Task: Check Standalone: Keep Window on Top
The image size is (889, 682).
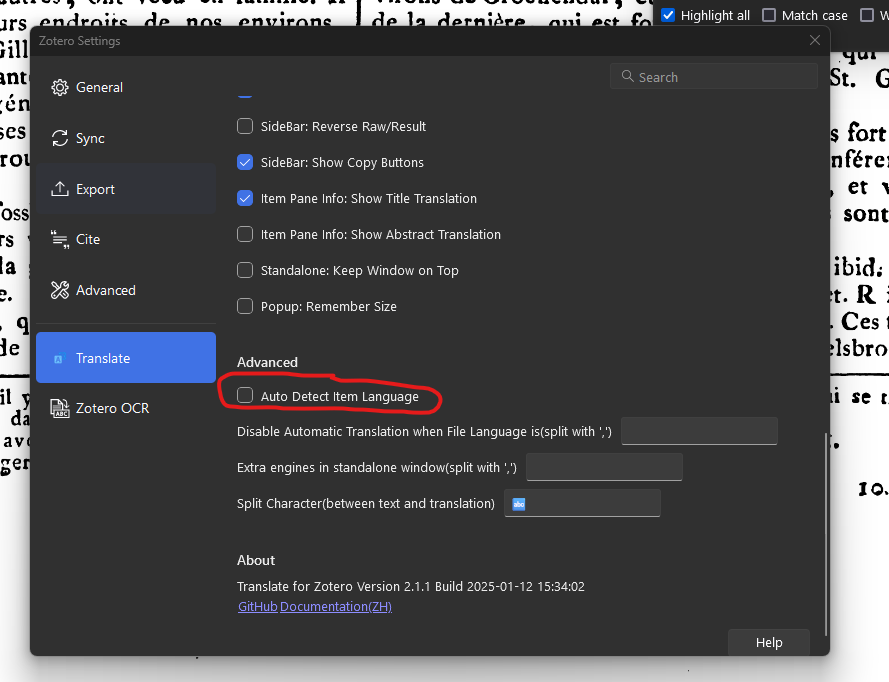Action: pos(245,270)
